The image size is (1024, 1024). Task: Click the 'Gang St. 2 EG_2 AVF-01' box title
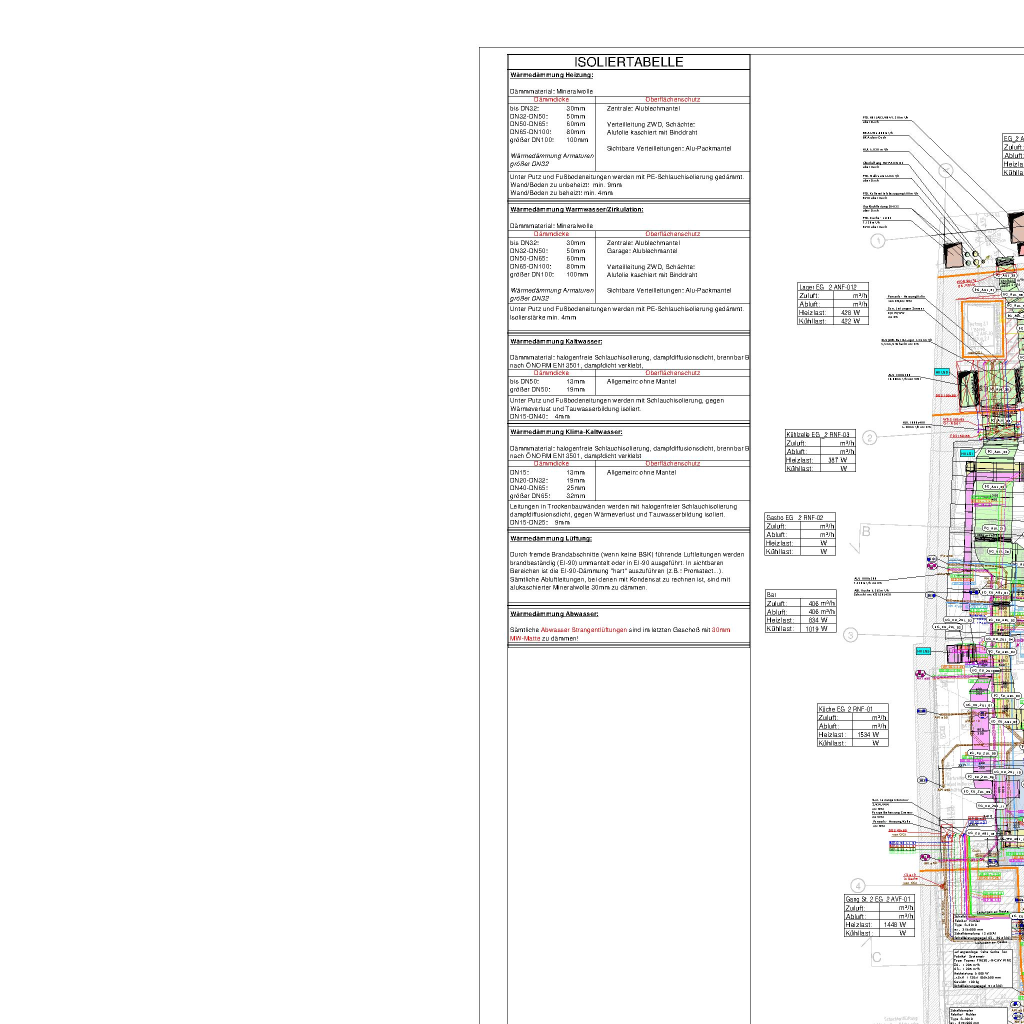878,899
